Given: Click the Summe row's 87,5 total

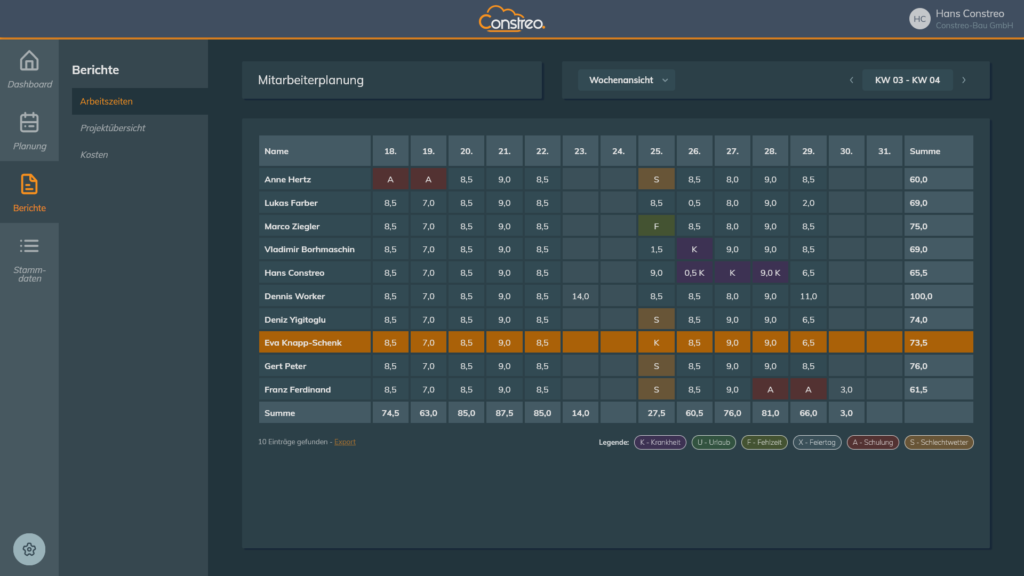Looking at the screenshot, I should coord(504,413).
